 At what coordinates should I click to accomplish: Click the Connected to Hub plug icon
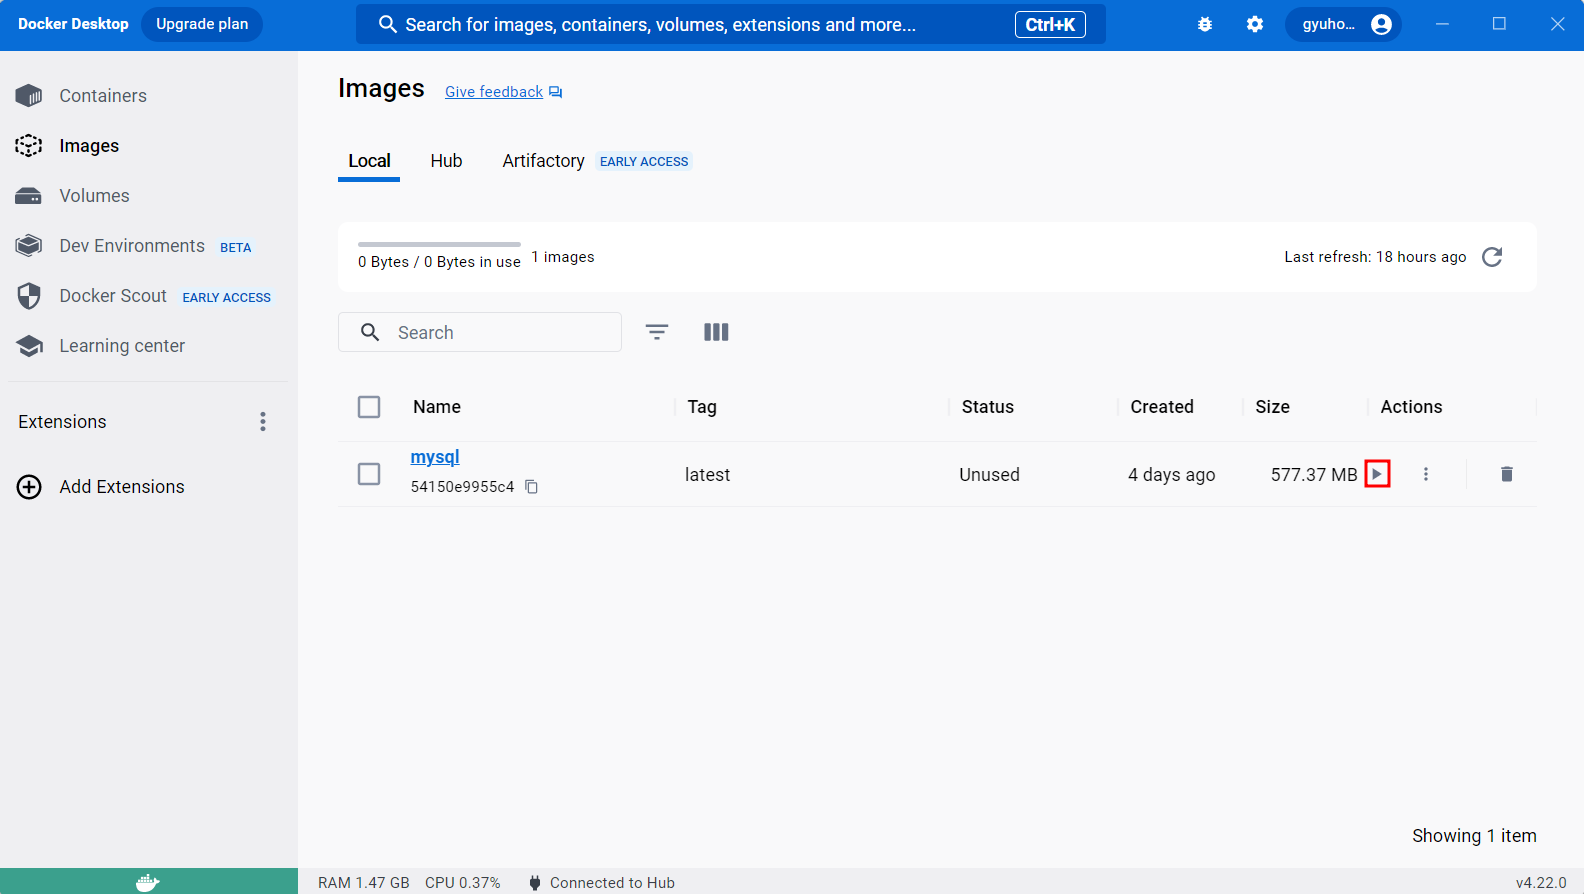coord(535,883)
